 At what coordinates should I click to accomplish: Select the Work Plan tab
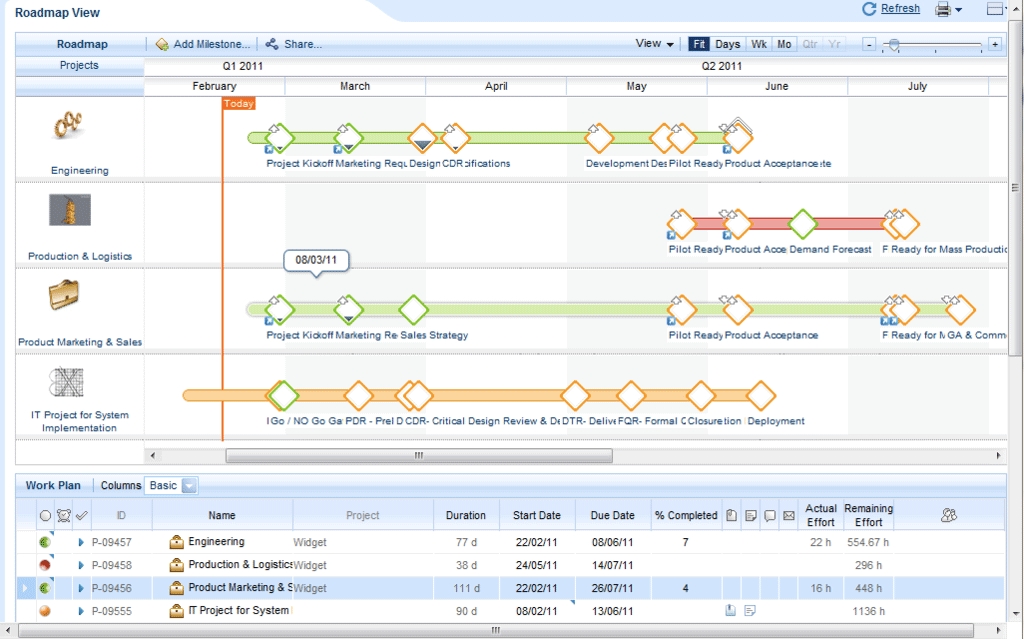(x=54, y=485)
